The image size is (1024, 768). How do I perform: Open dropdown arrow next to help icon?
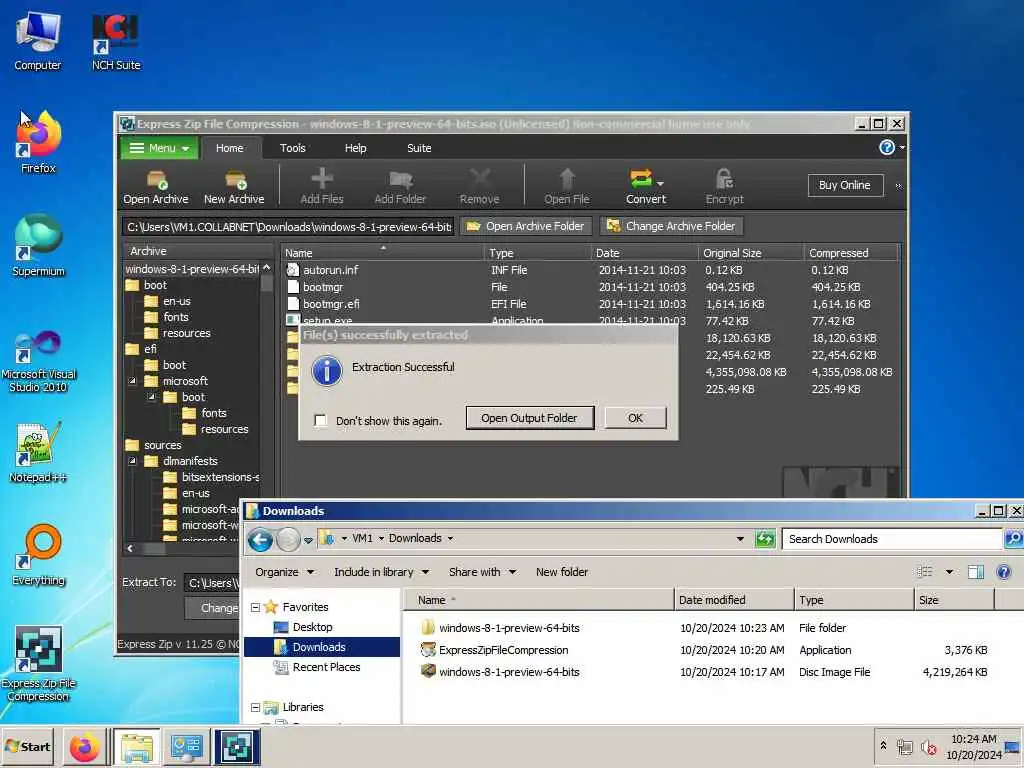click(x=903, y=148)
